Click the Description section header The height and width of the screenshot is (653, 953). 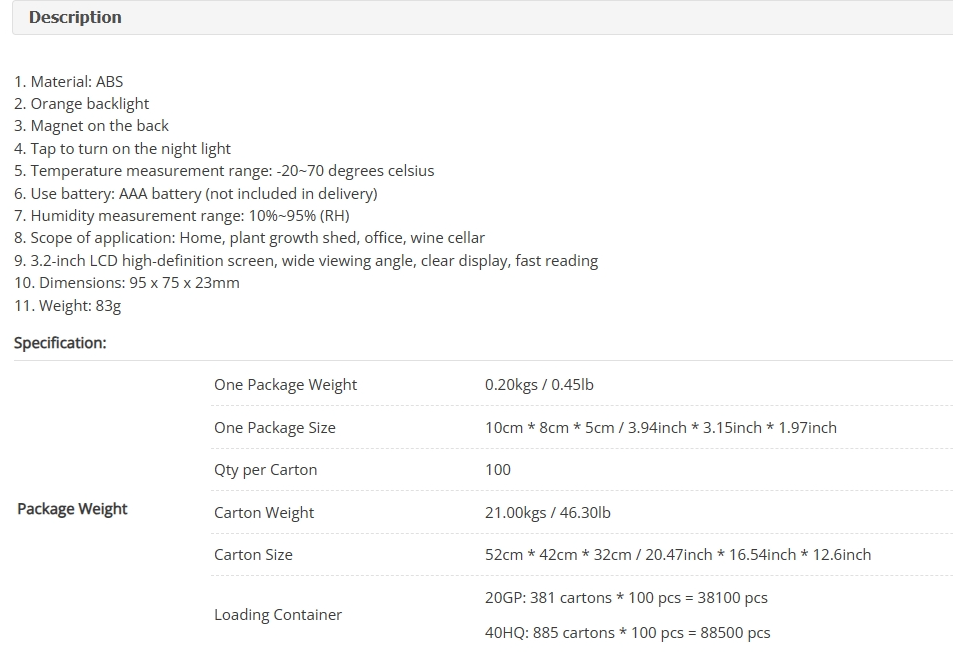point(75,17)
